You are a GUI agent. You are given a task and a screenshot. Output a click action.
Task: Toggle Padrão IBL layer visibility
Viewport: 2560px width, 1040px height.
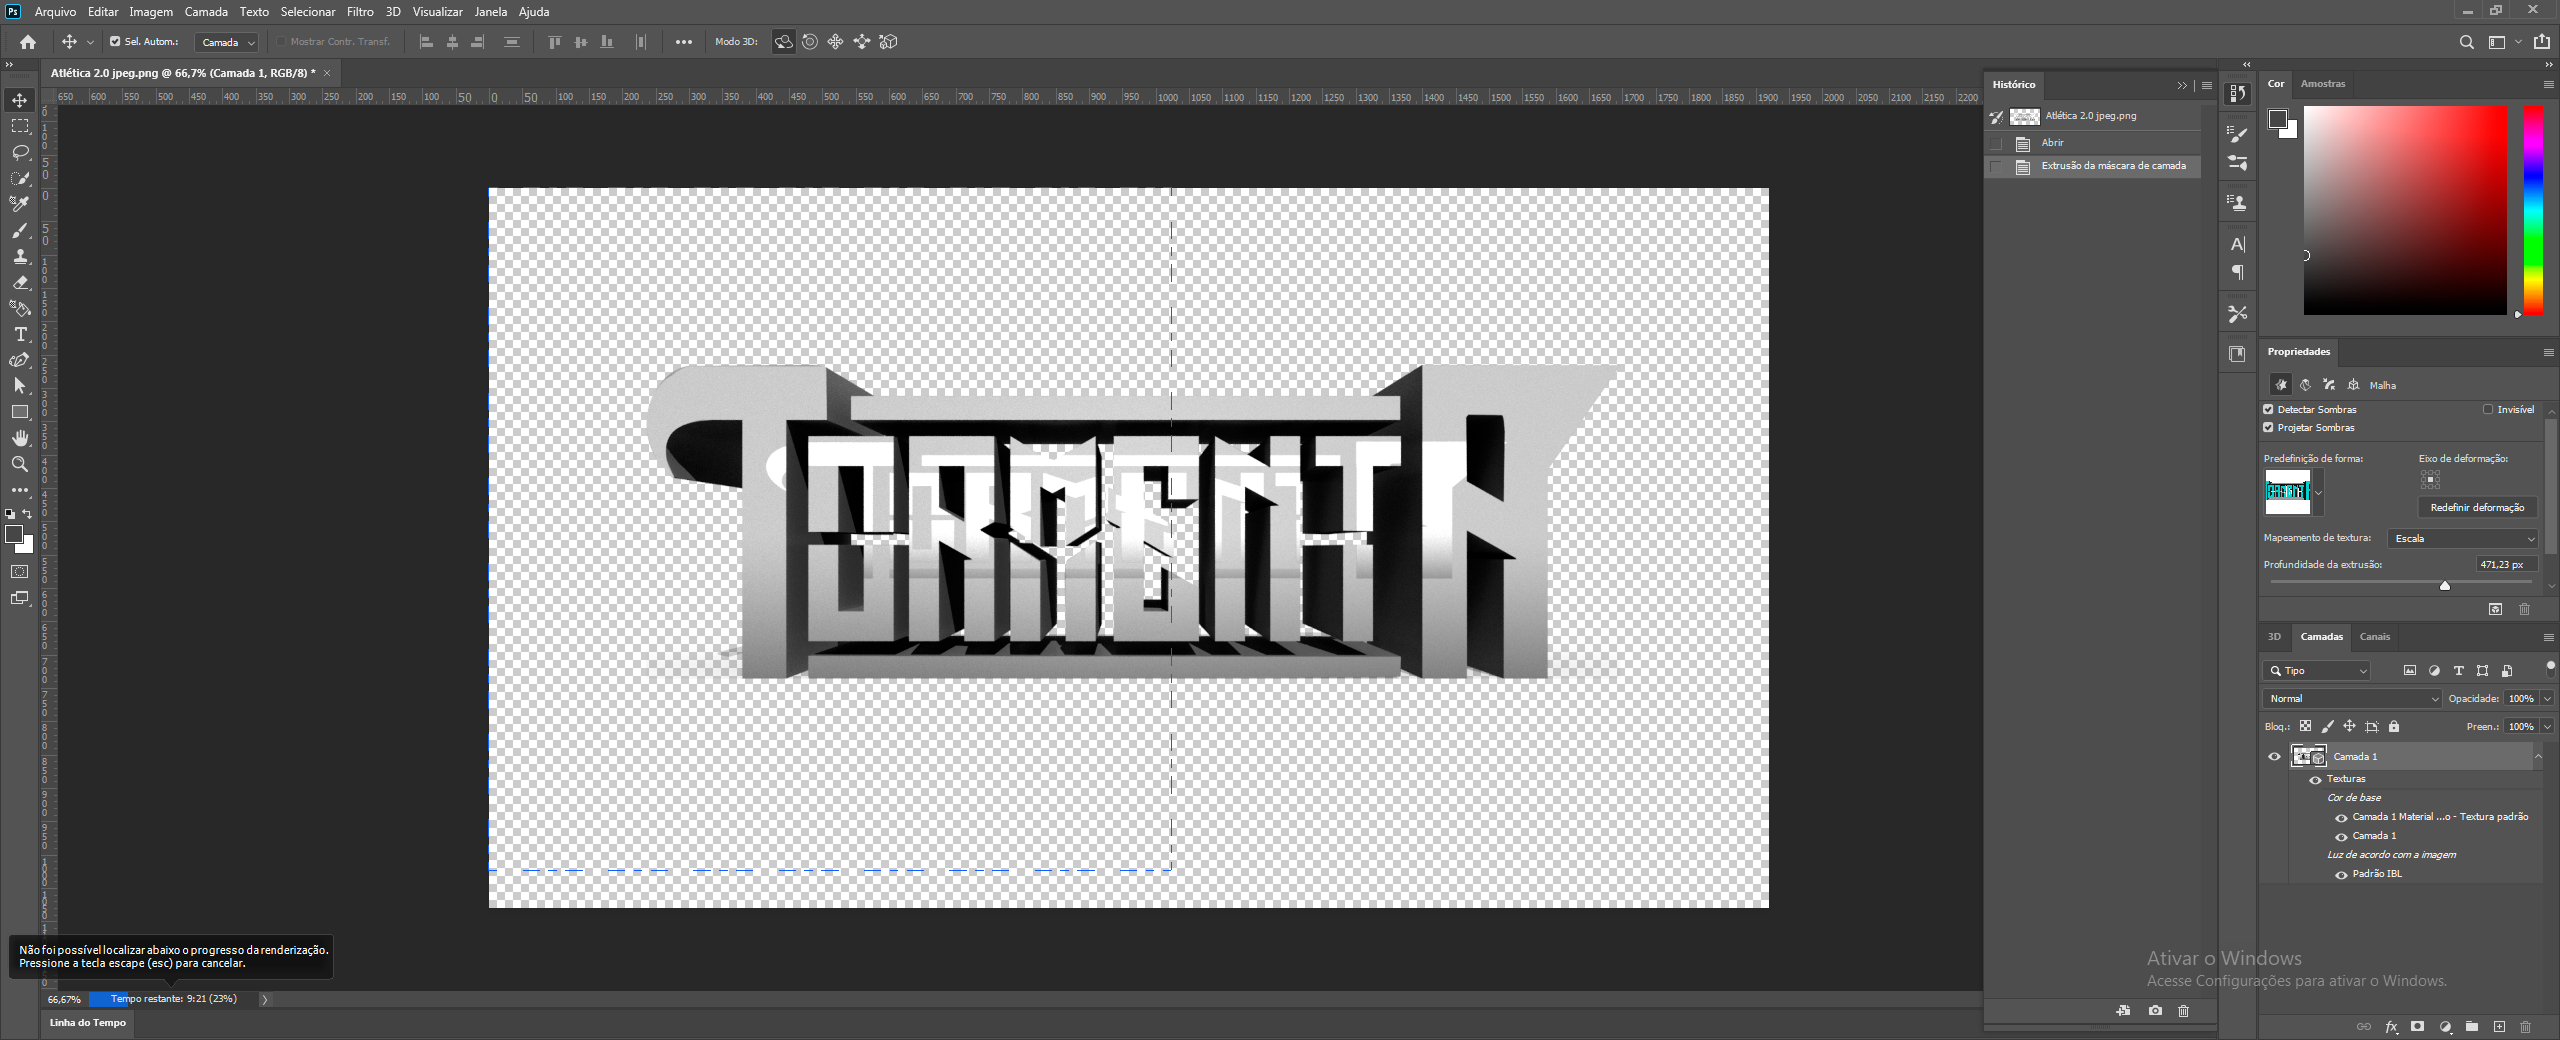coord(2340,874)
